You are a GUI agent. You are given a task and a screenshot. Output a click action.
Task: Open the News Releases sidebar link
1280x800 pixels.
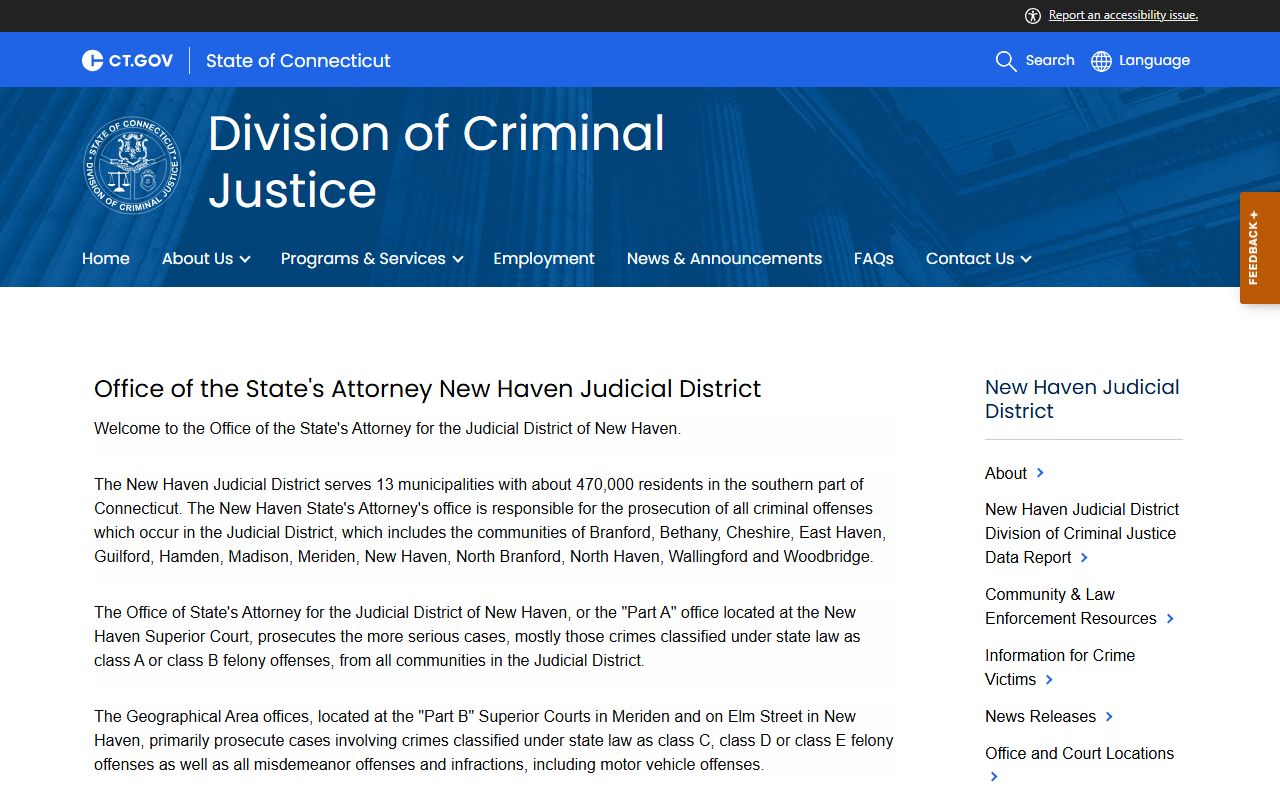click(x=1040, y=716)
